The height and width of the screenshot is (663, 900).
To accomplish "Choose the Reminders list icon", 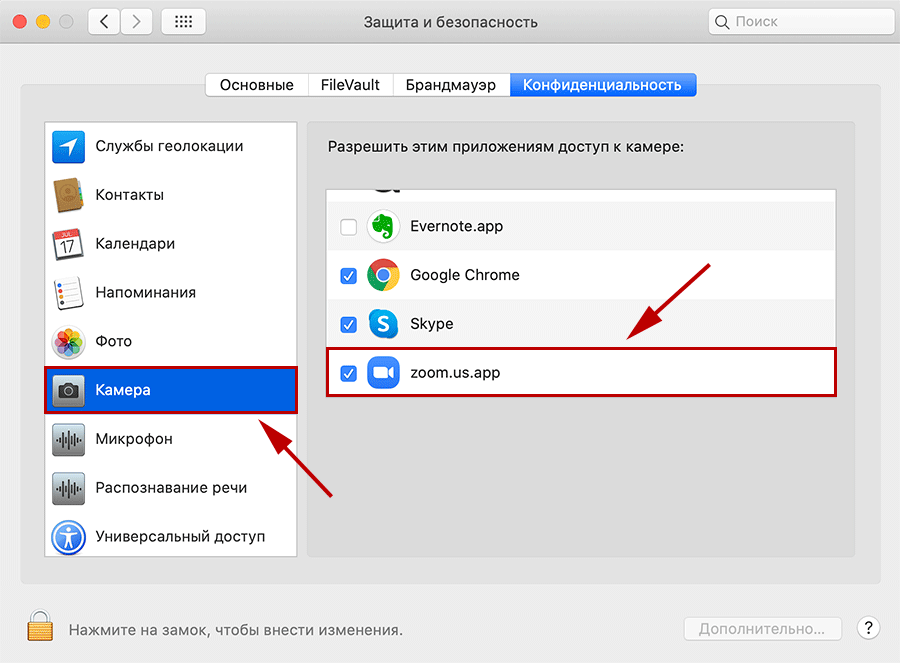I will coord(68,293).
